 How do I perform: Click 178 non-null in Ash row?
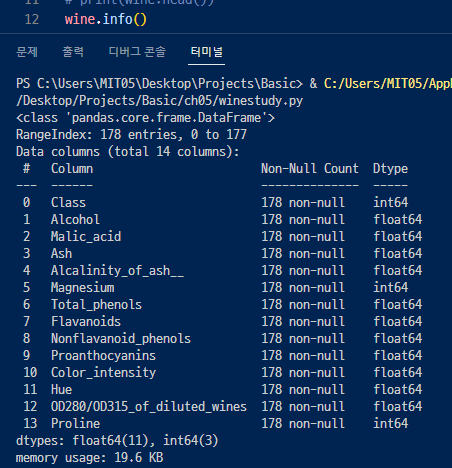[303, 254]
